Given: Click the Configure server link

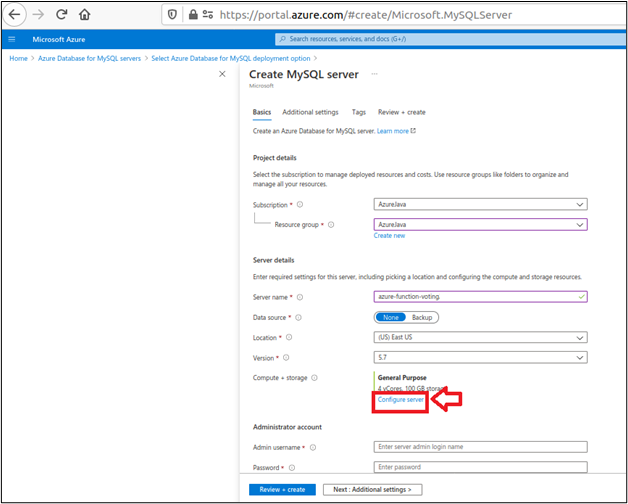Looking at the screenshot, I should point(401,400).
